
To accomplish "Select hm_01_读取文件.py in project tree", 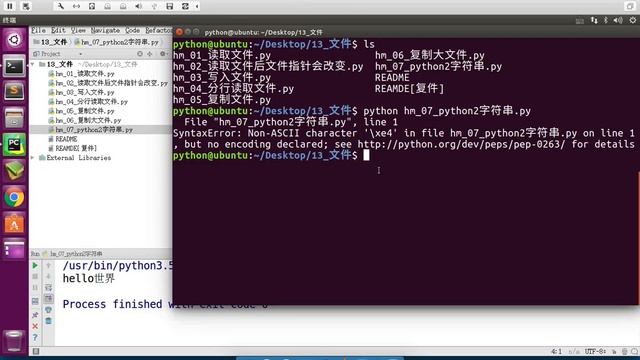I will tap(81, 74).
